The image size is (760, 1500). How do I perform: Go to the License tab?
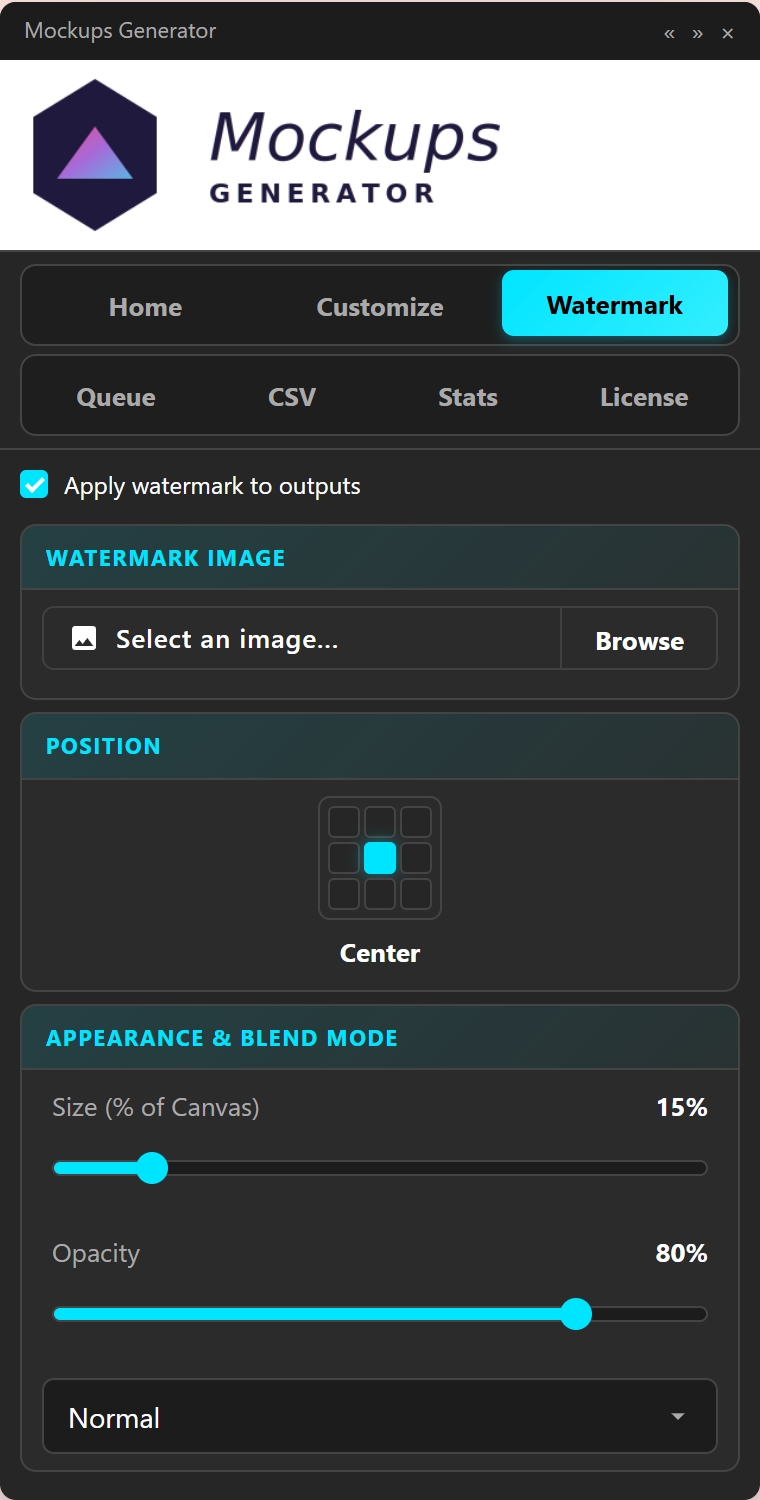(644, 396)
